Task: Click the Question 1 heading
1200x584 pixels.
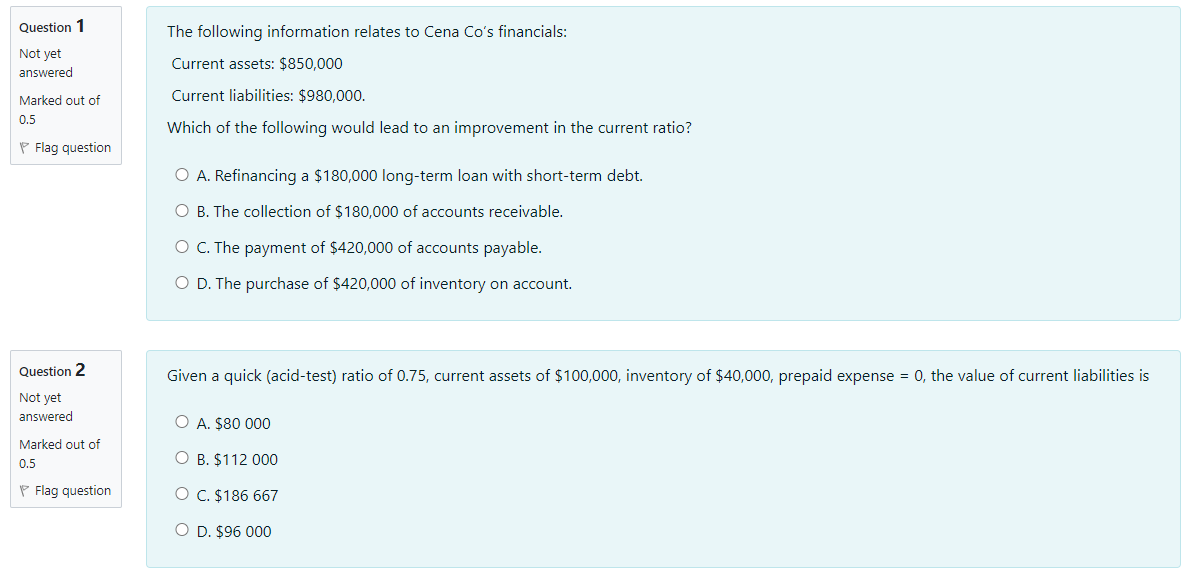Action: point(51,27)
